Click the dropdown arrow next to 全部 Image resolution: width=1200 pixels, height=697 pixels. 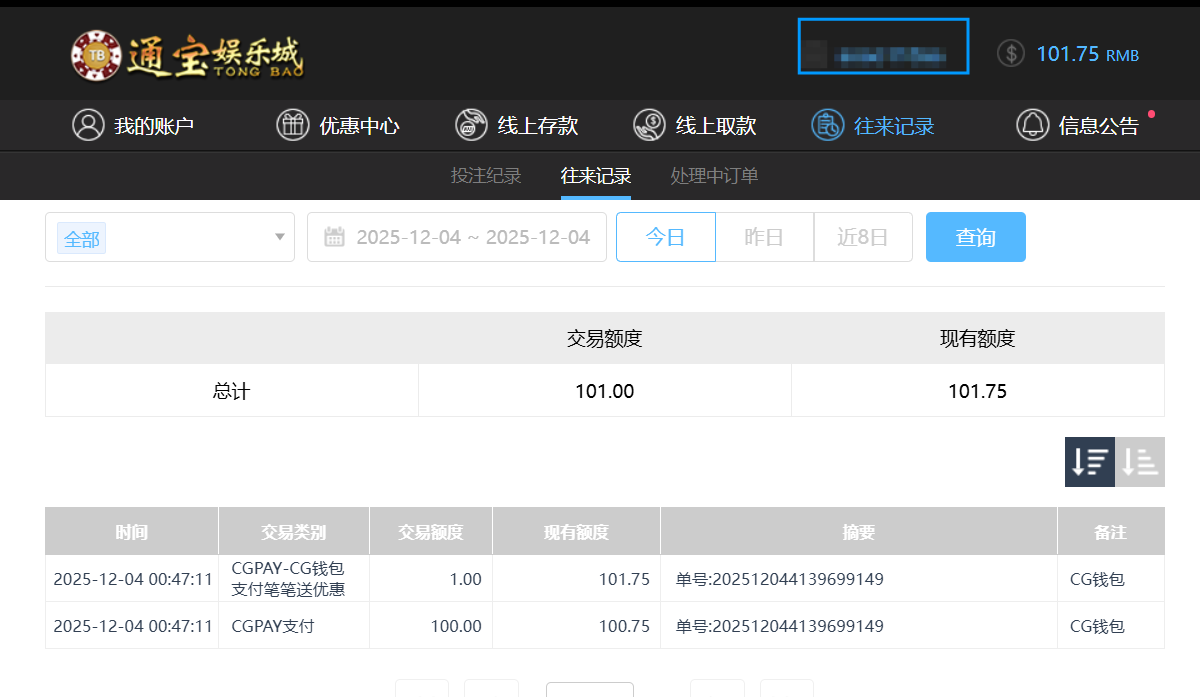click(279, 238)
